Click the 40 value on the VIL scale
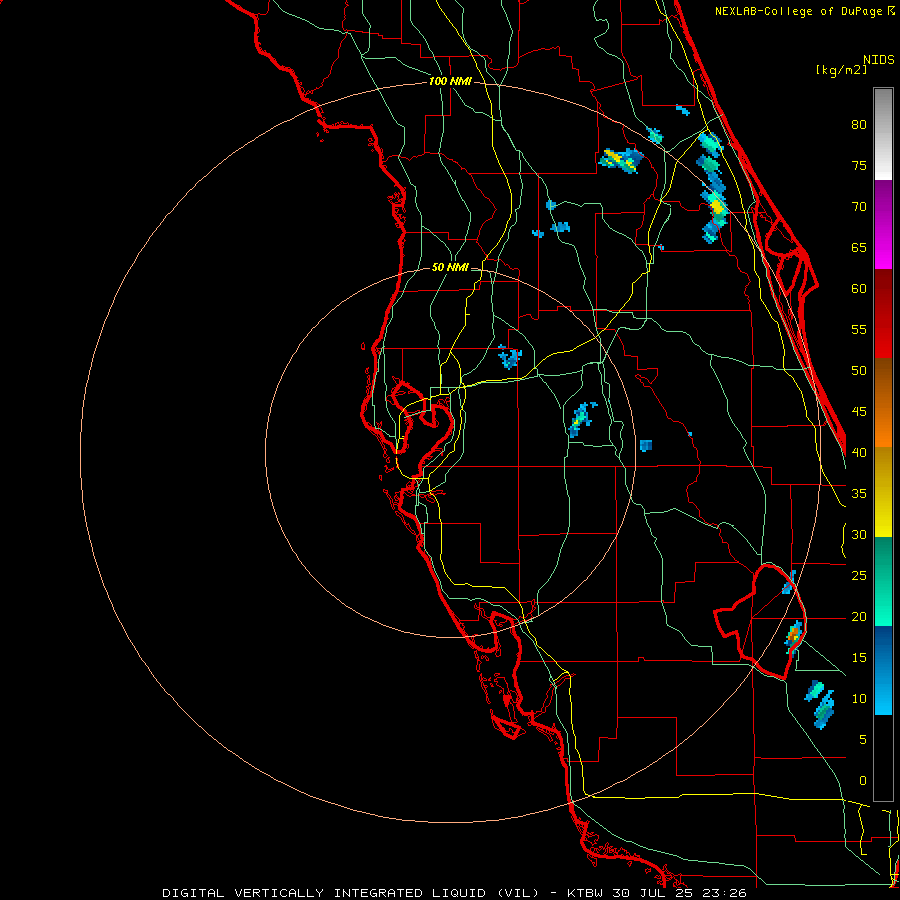This screenshot has width=900, height=900. [x=859, y=453]
